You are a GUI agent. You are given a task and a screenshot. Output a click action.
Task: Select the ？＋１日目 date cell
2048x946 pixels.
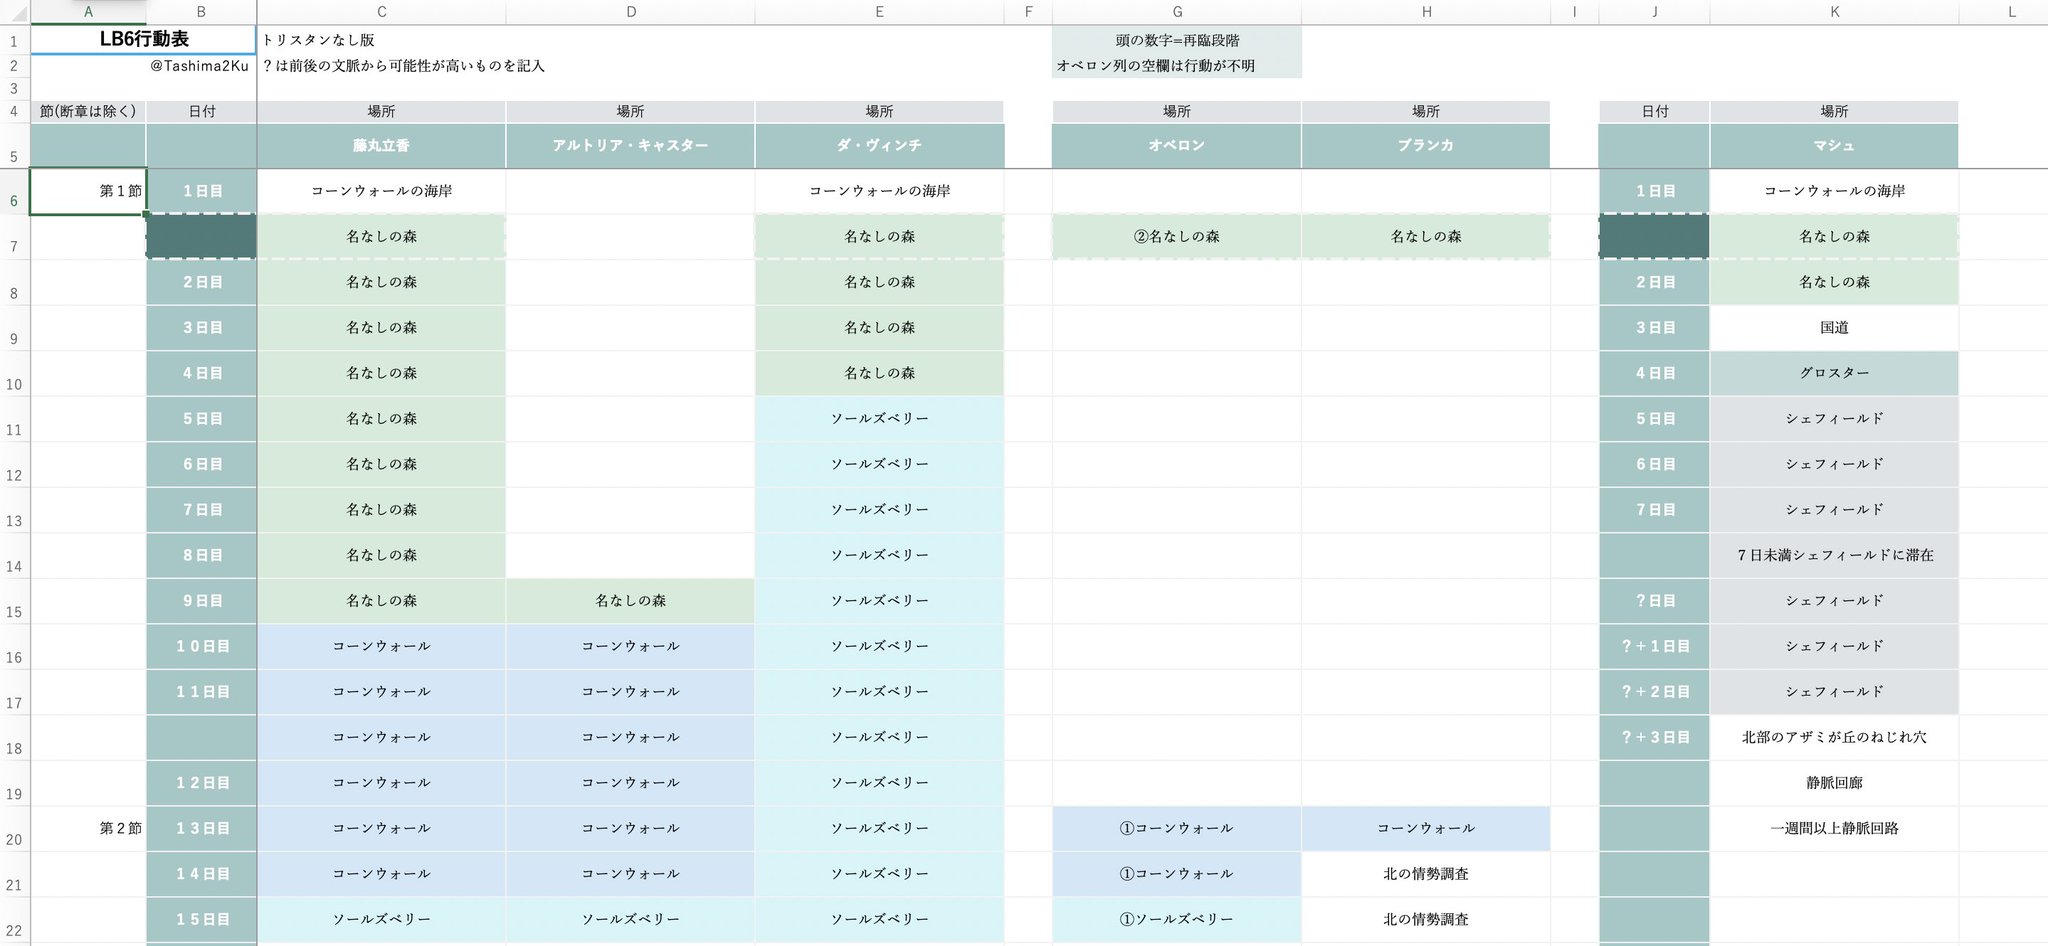(x=1655, y=646)
